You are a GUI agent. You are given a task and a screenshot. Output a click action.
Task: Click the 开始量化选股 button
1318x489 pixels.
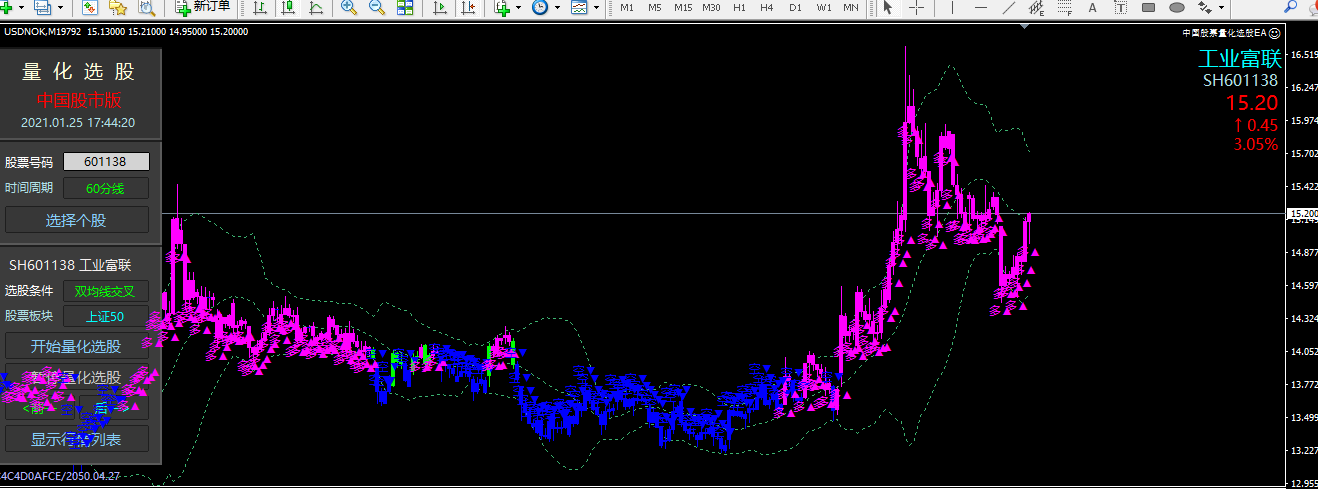point(77,346)
